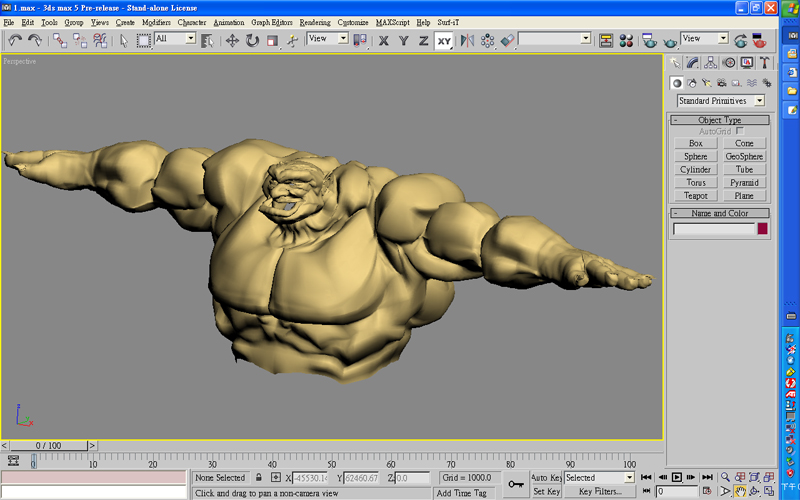Open the Select by Name dialog
This screenshot has width=800, height=500.
(207, 40)
